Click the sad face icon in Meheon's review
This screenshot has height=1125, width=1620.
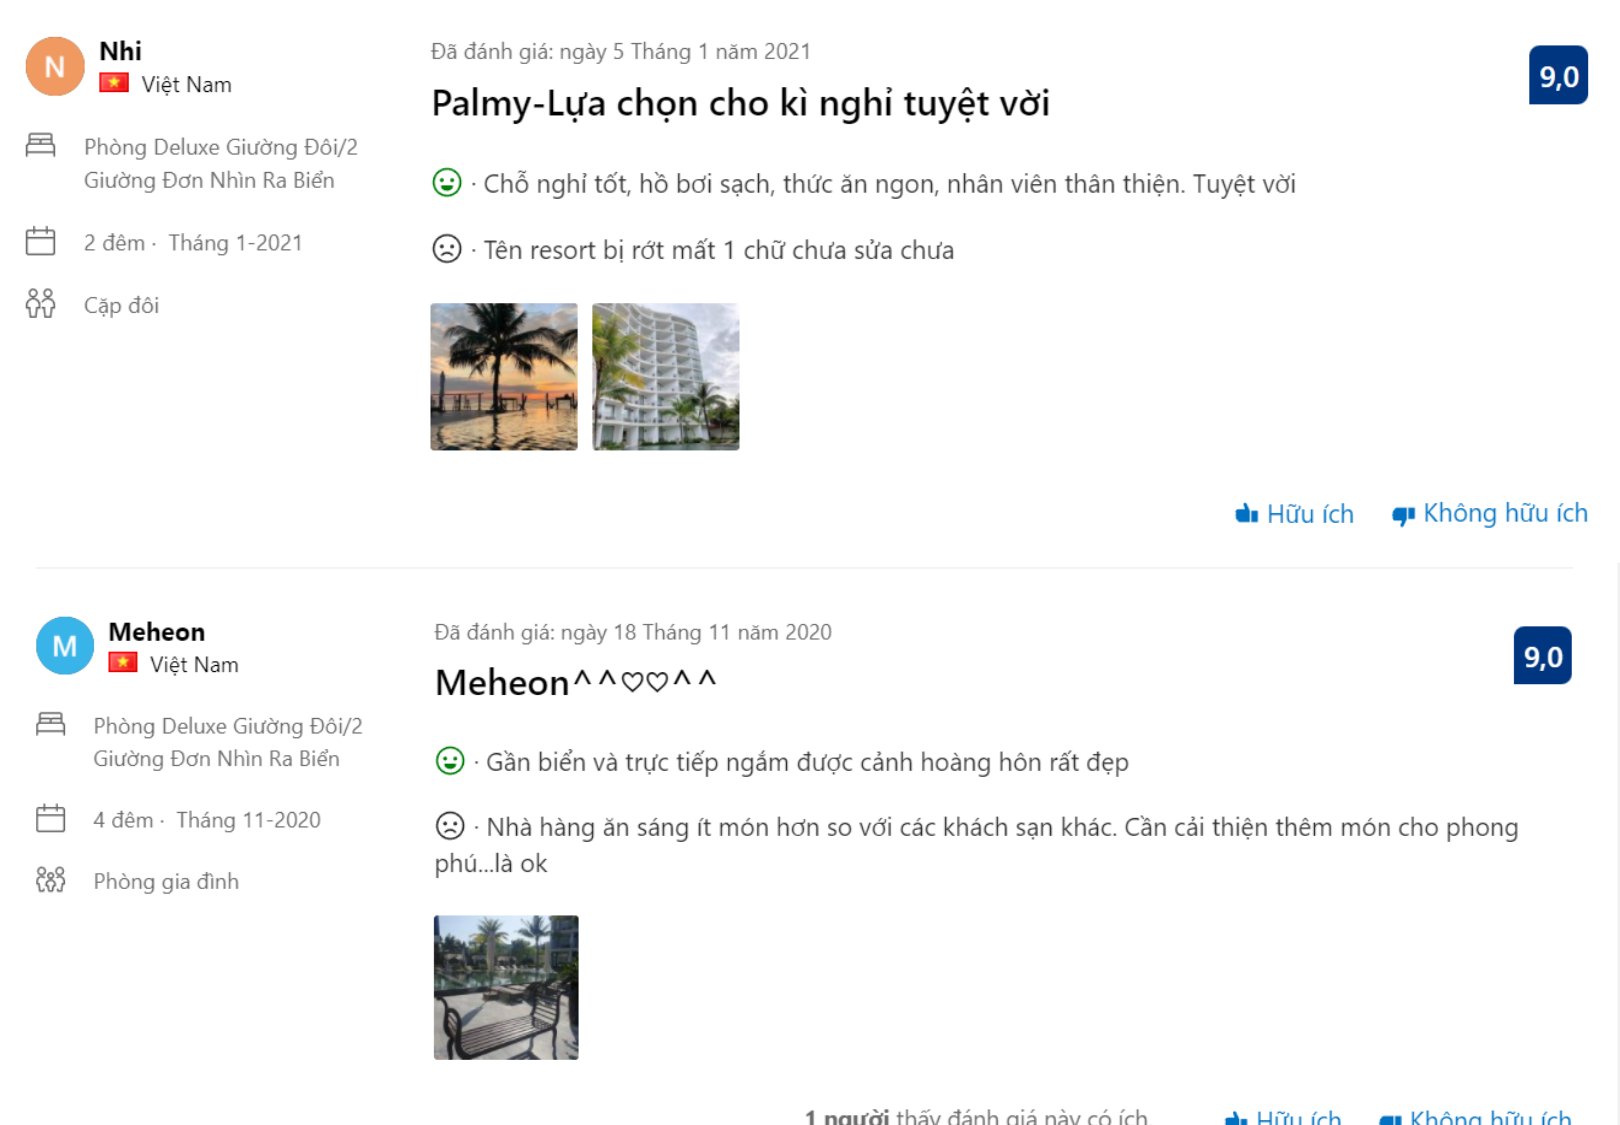(450, 826)
